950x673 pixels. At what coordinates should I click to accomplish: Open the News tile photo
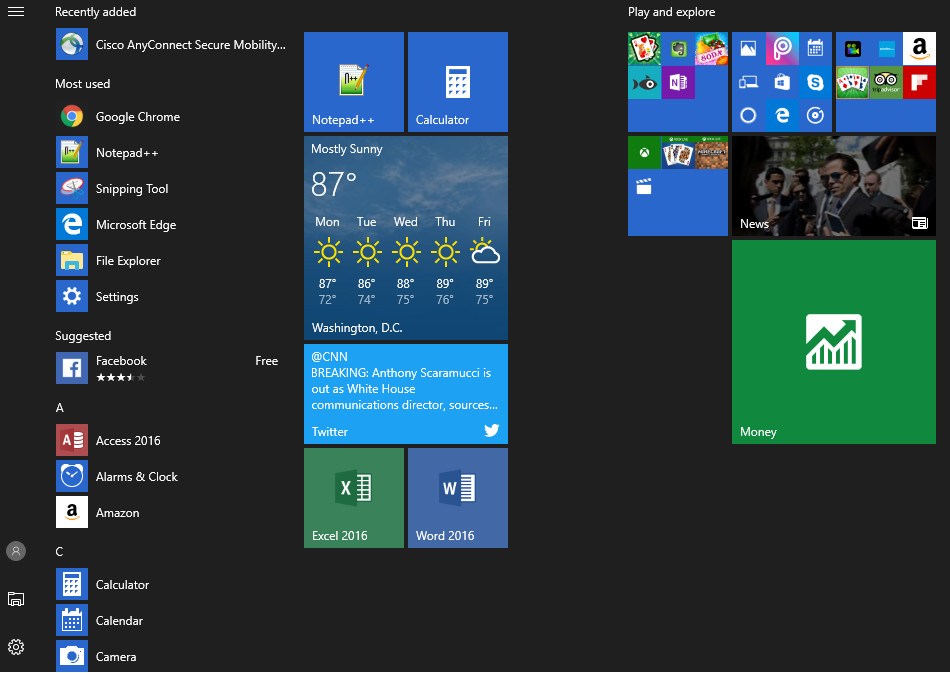(834, 186)
